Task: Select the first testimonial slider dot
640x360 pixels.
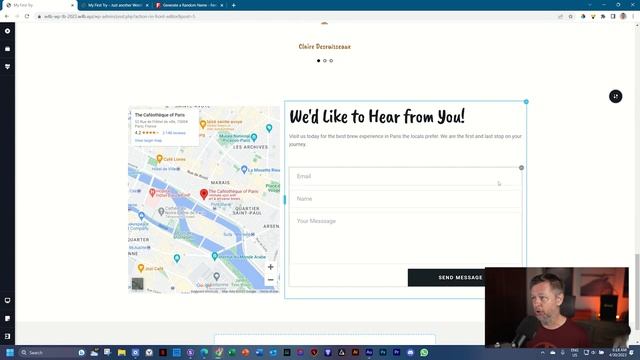Action: tap(318, 61)
